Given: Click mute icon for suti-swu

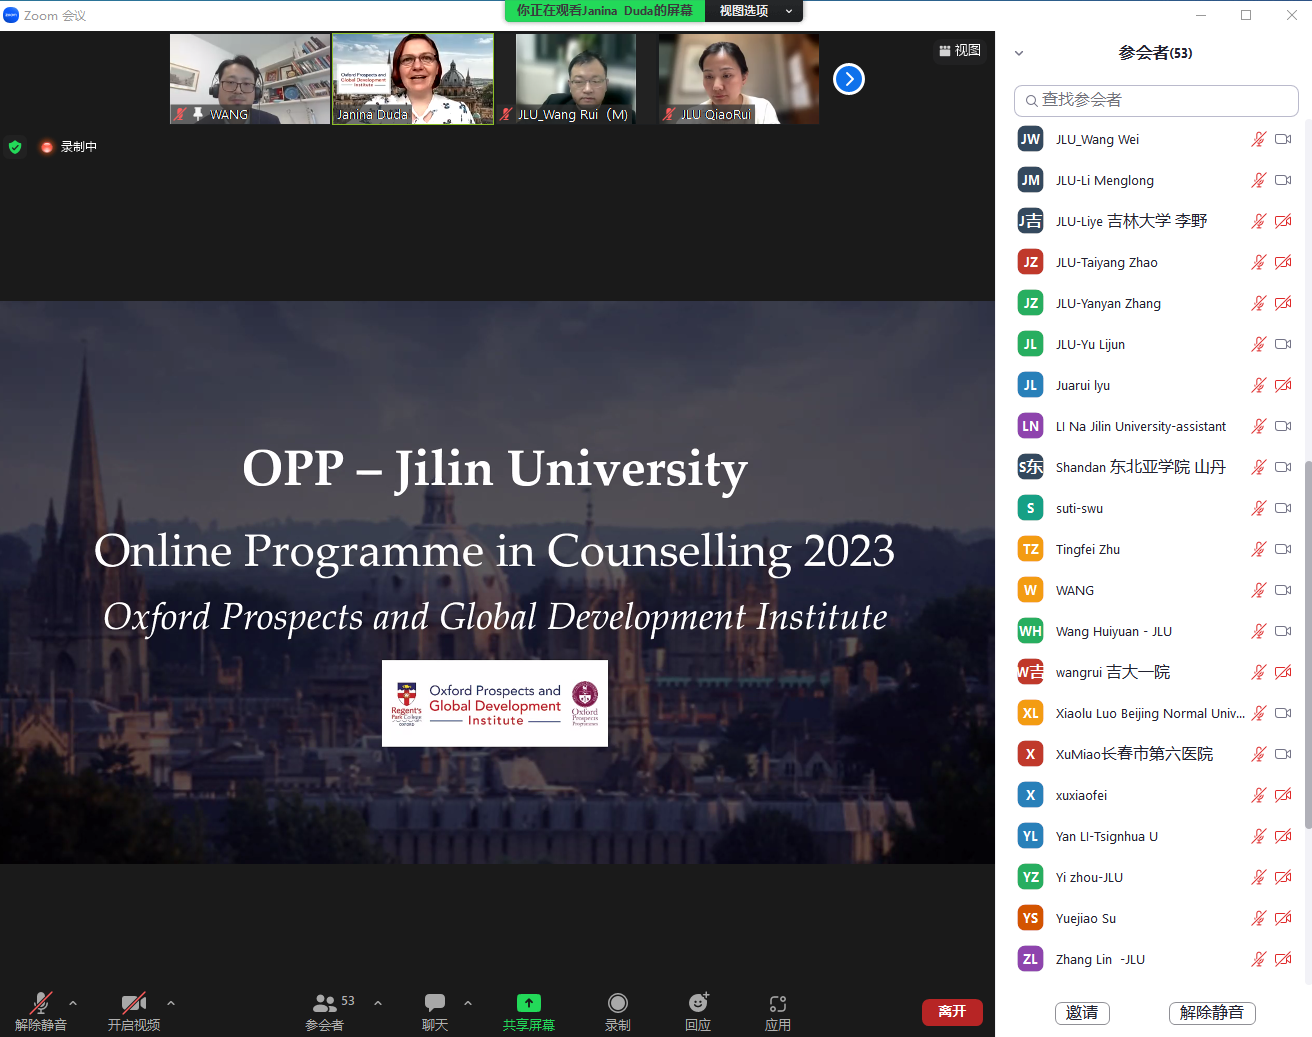Looking at the screenshot, I should (x=1259, y=508).
